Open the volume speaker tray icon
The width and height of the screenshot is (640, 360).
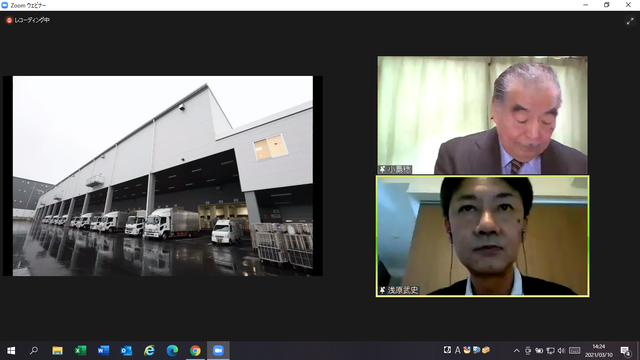(562, 351)
